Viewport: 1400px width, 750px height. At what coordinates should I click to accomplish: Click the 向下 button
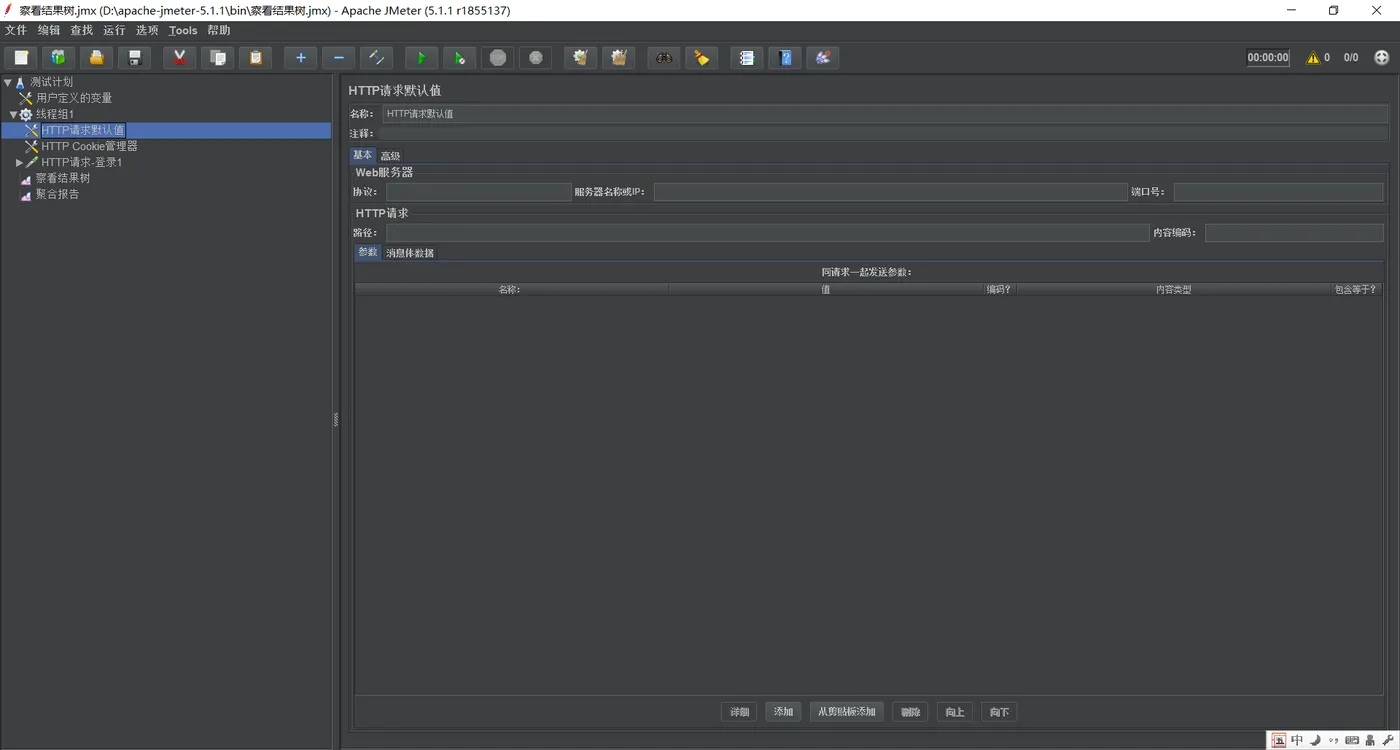click(999, 712)
